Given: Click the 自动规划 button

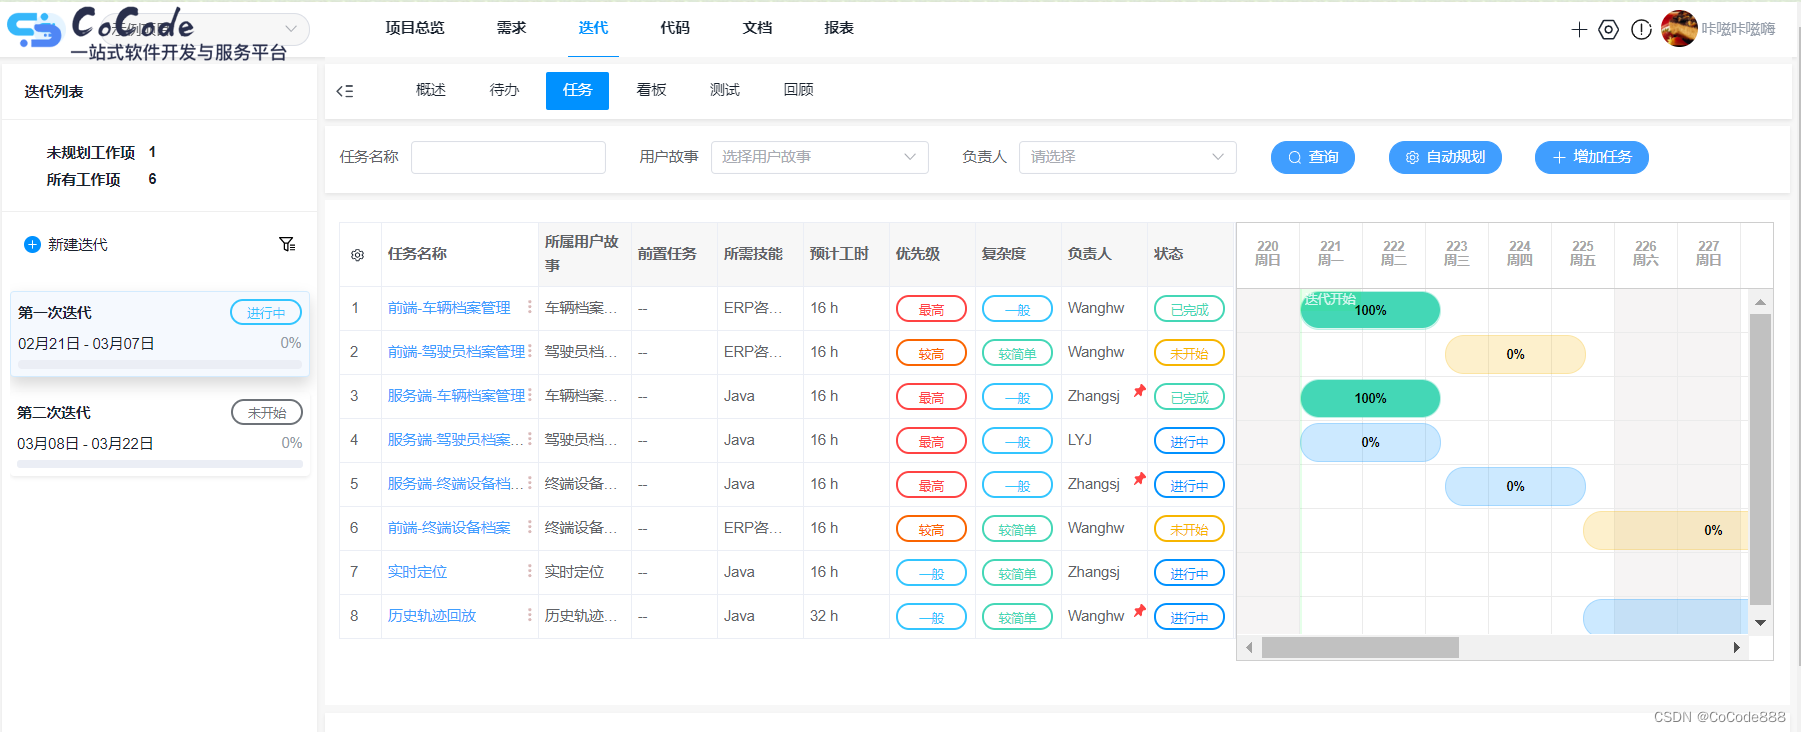Looking at the screenshot, I should 1445,157.
